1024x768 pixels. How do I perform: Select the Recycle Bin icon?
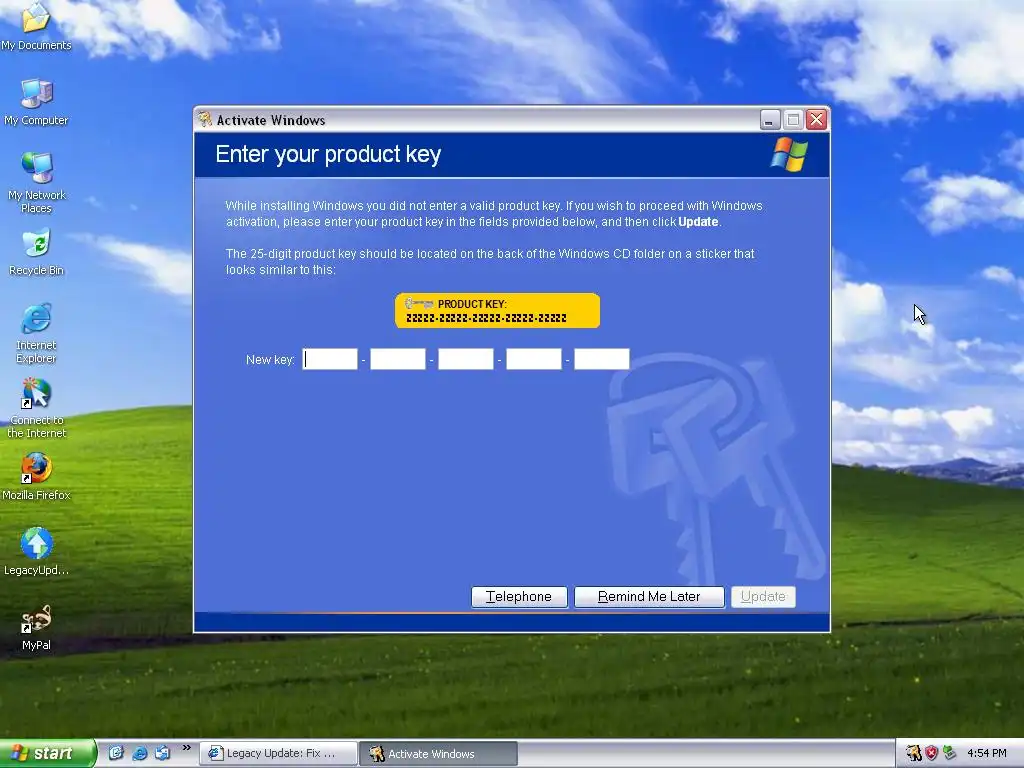(x=36, y=251)
